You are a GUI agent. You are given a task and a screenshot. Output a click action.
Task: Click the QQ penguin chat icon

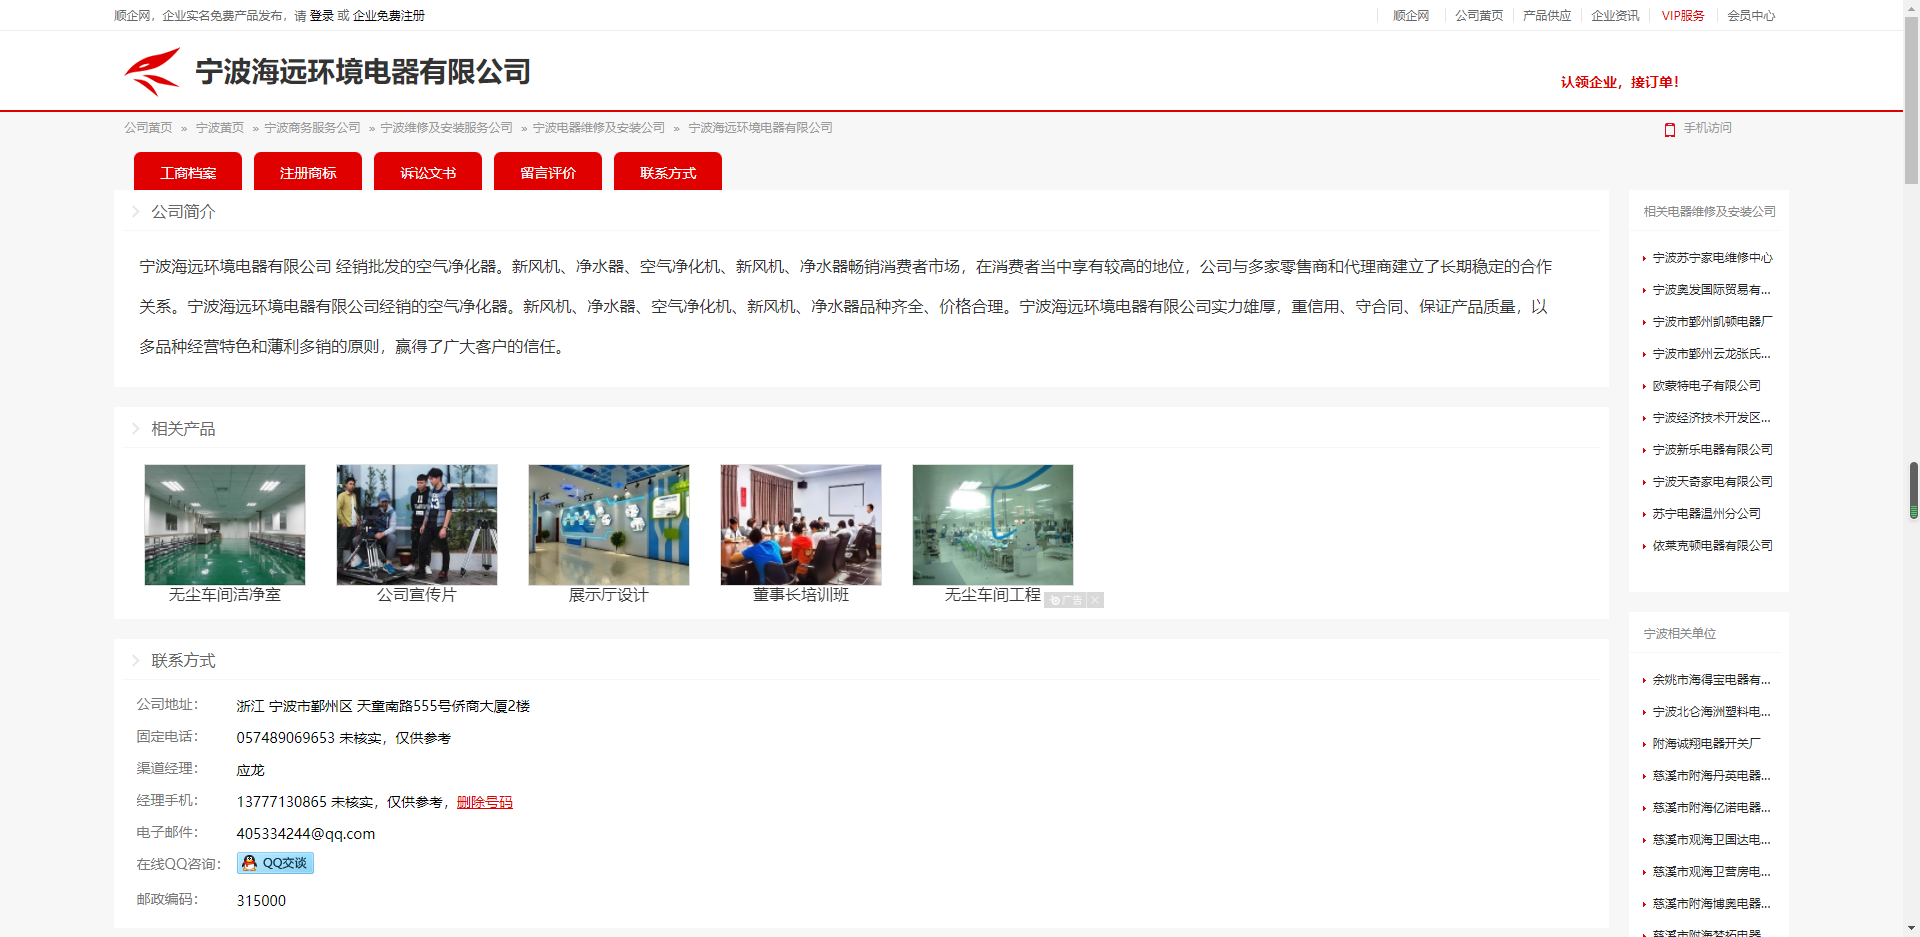coord(249,863)
